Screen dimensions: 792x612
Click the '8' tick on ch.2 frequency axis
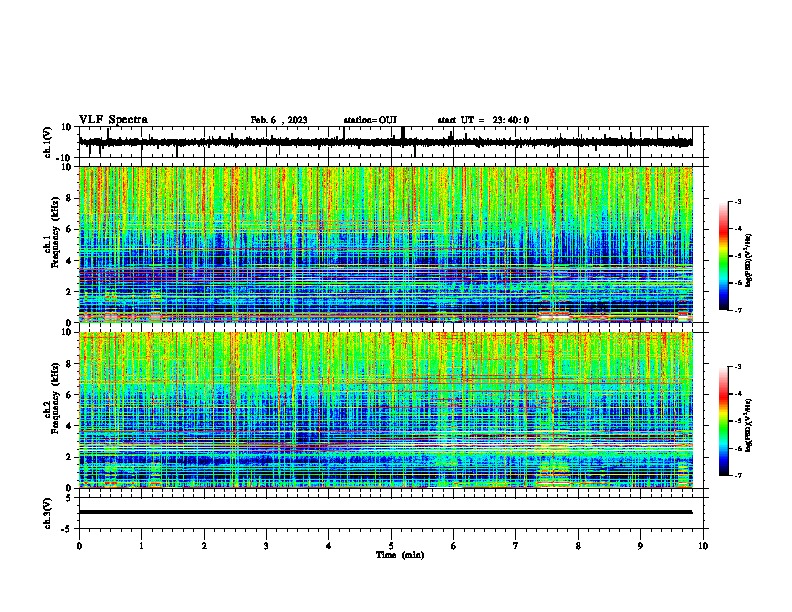click(x=69, y=364)
